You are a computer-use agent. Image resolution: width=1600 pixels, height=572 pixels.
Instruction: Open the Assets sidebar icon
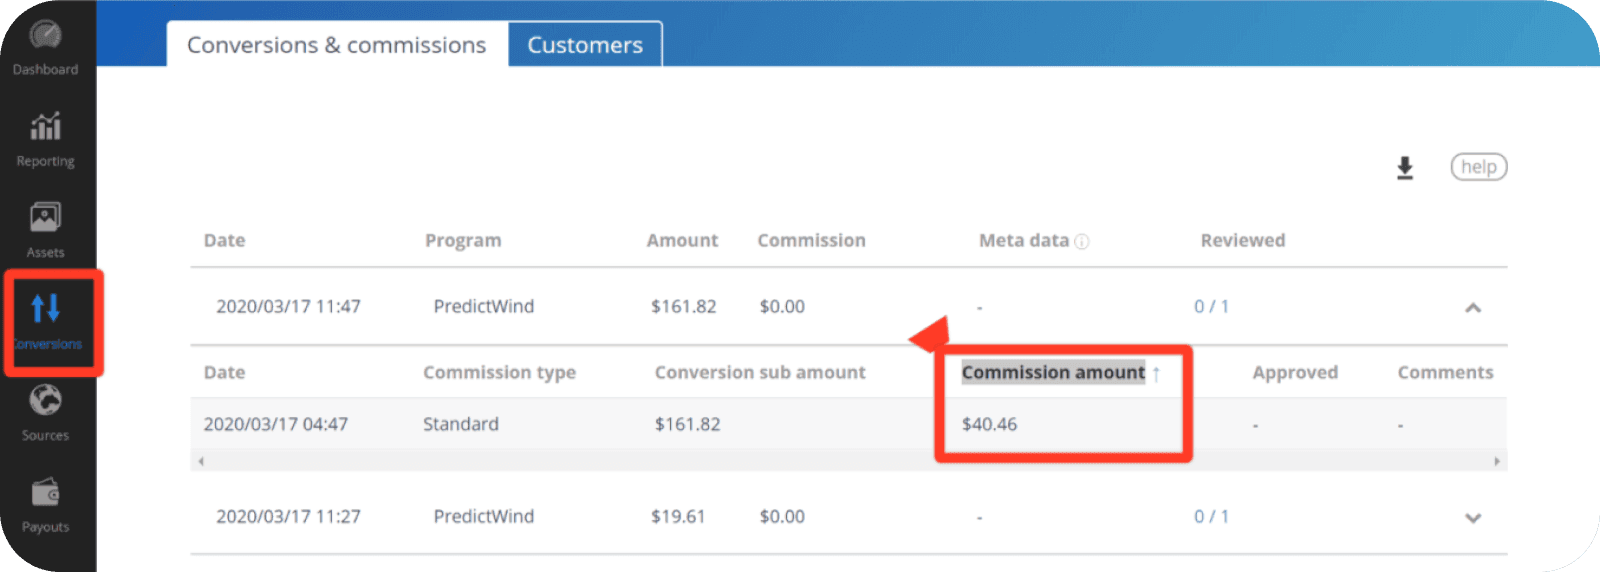point(45,219)
